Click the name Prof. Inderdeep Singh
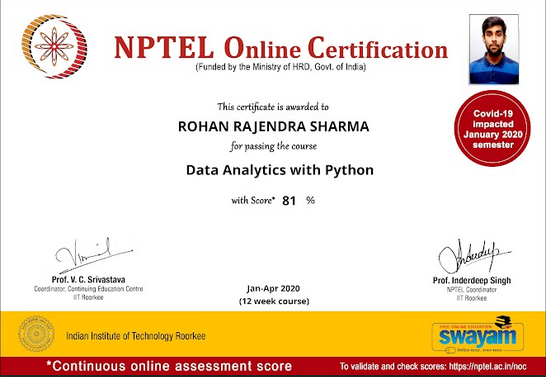This screenshot has height=377, width=546. click(472, 280)
